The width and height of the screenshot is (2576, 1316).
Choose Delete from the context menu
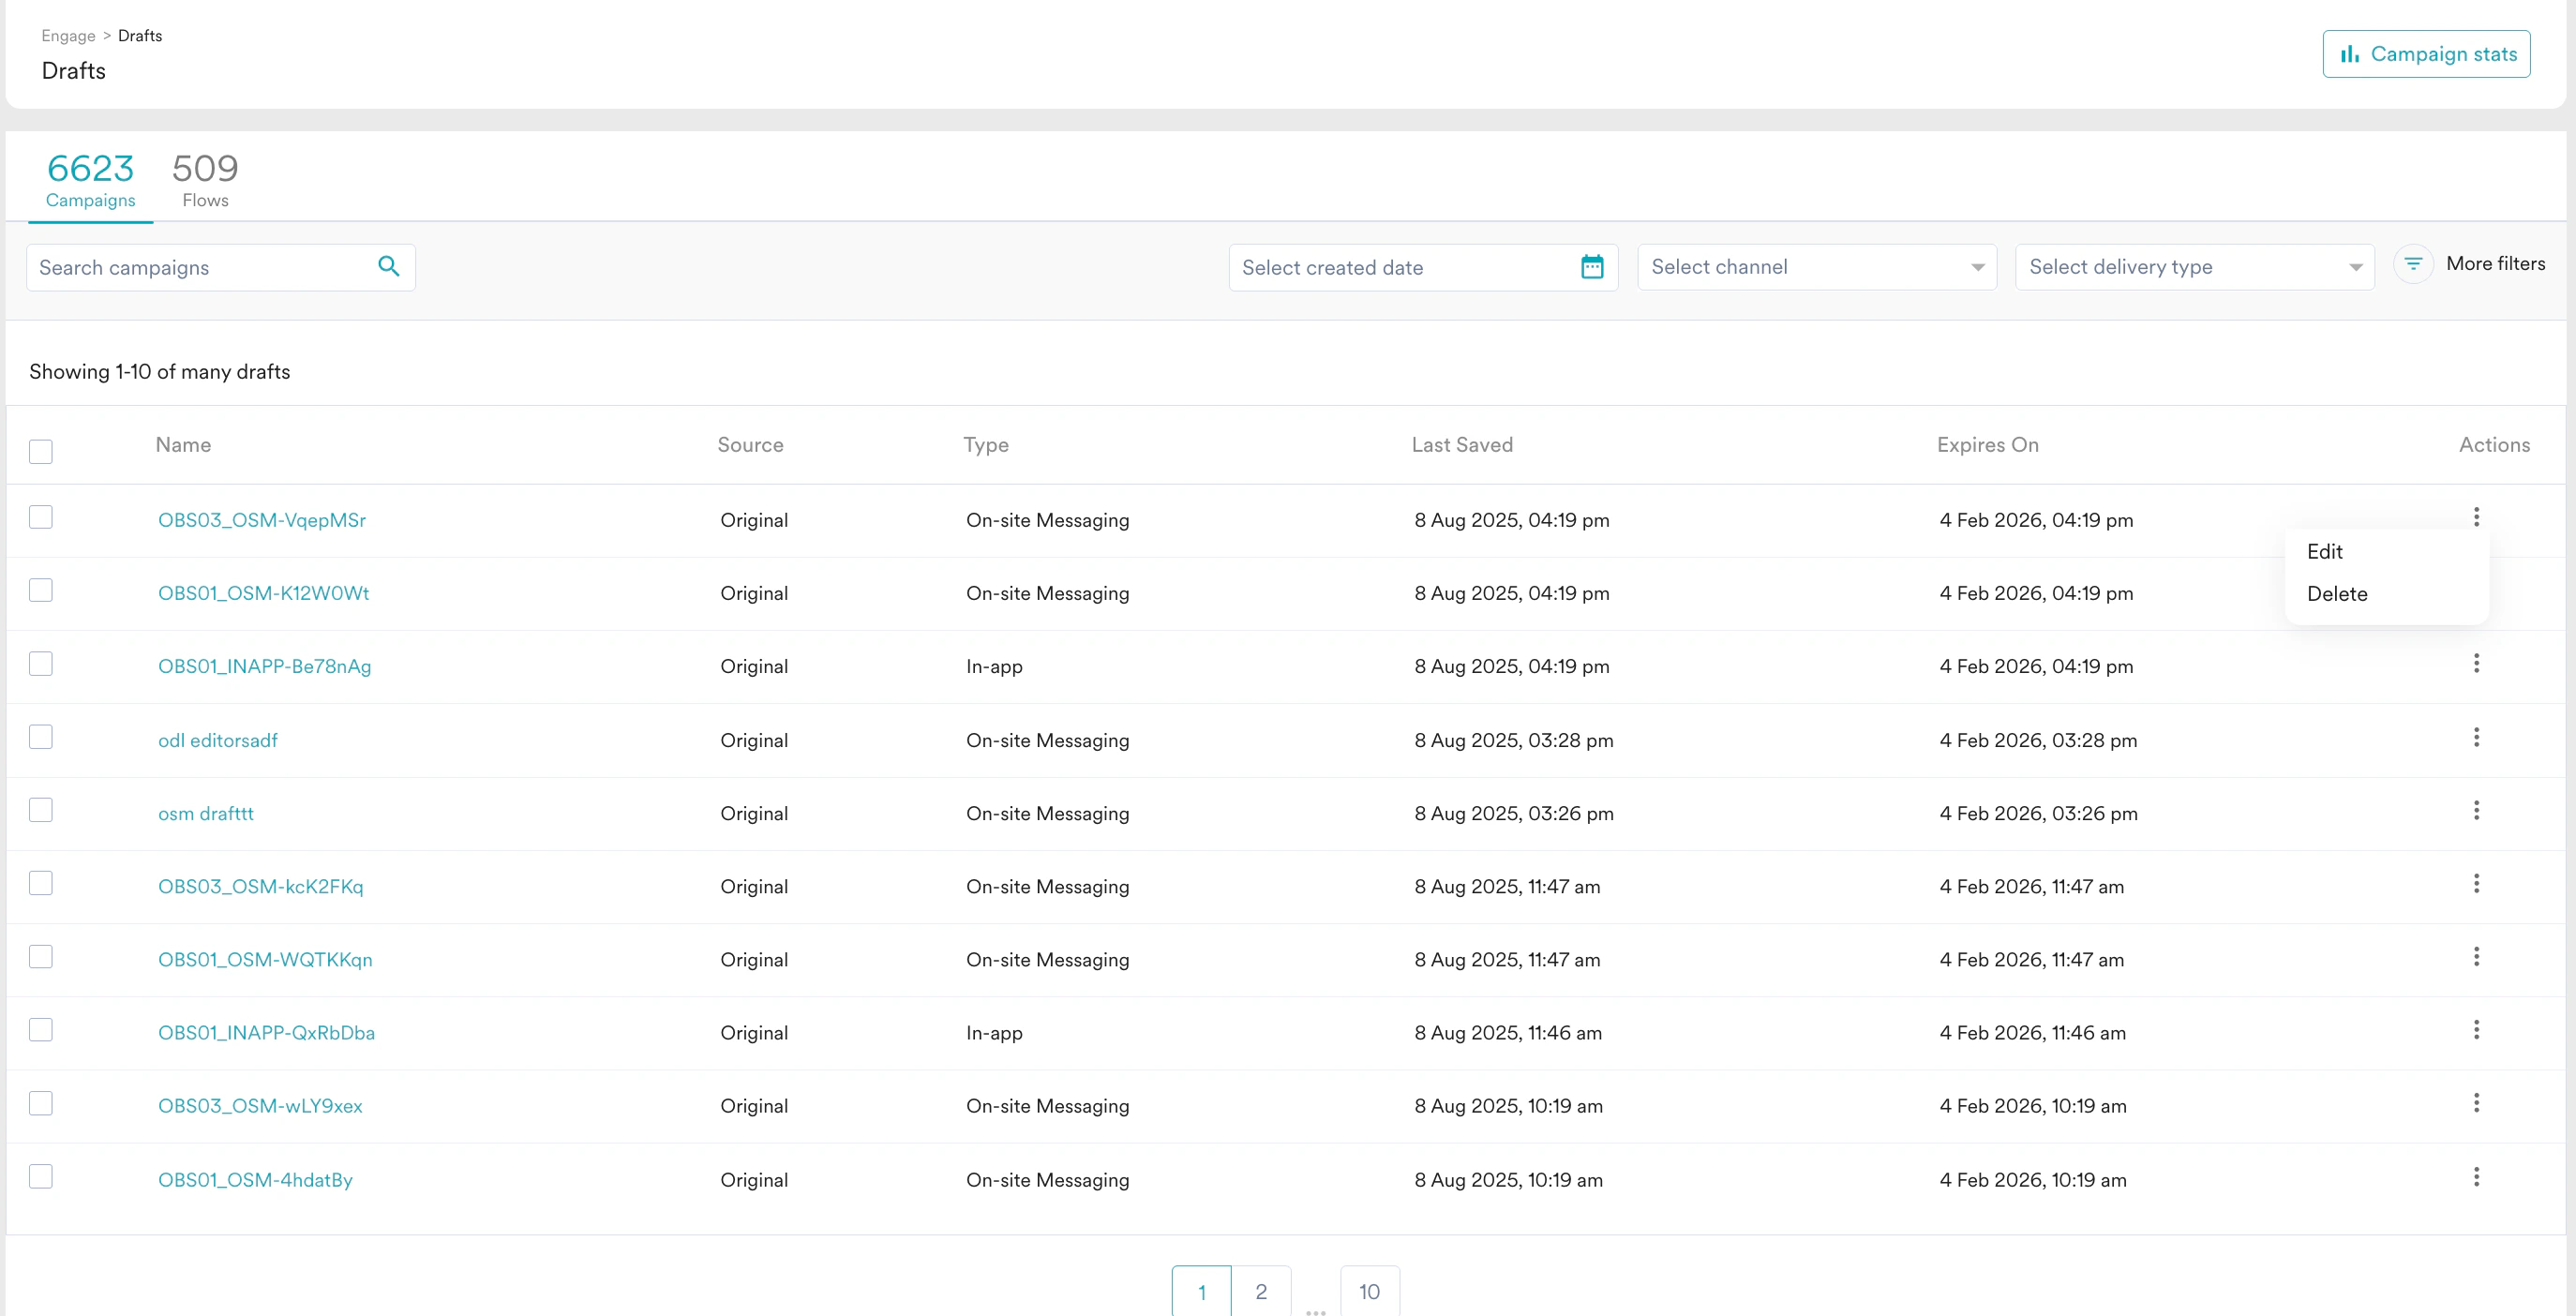2337,594
